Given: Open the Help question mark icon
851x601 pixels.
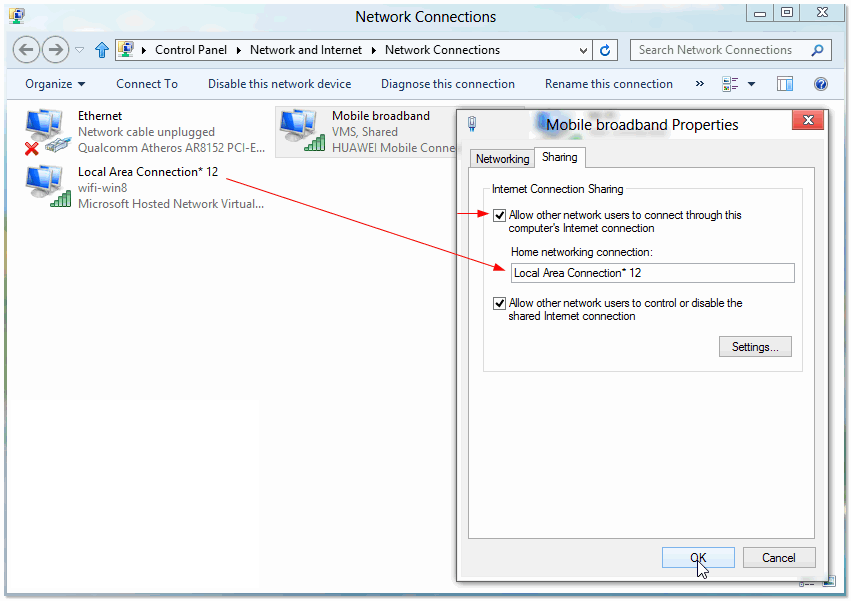Looking at the screenshot, I should (821, 84).
